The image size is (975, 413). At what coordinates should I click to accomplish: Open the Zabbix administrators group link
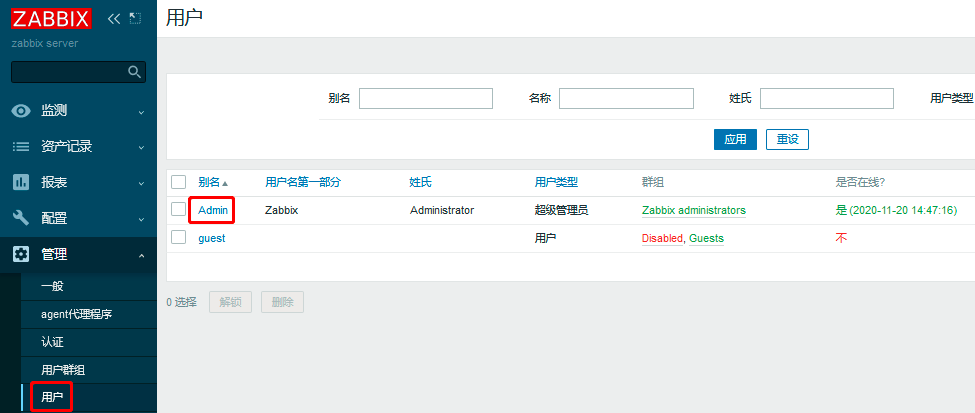[x=693, y=210]
